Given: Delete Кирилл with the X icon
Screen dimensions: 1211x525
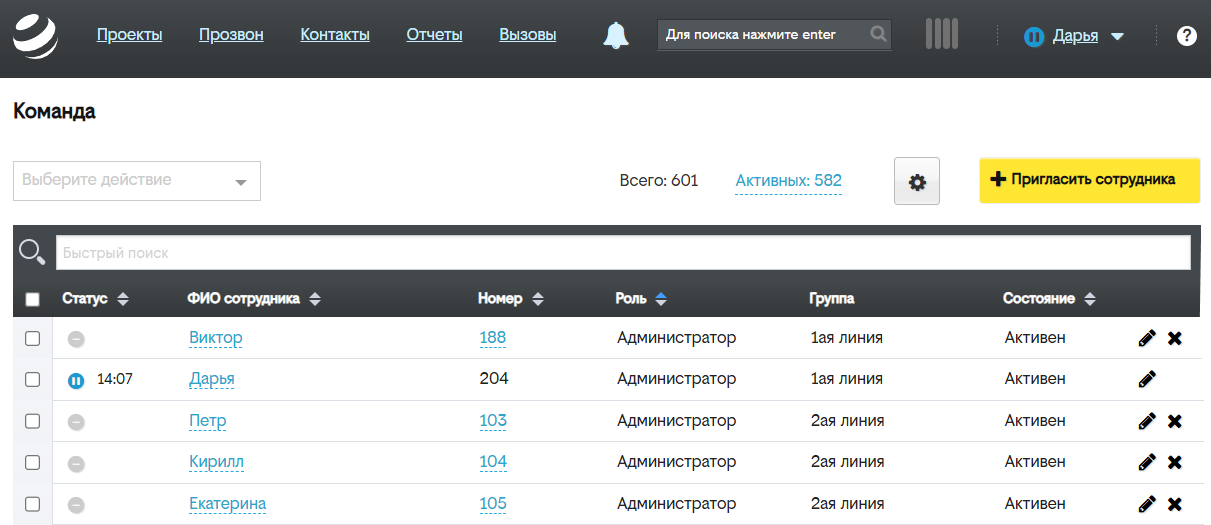Looking at the screenshot, I should coord(1175,462).
